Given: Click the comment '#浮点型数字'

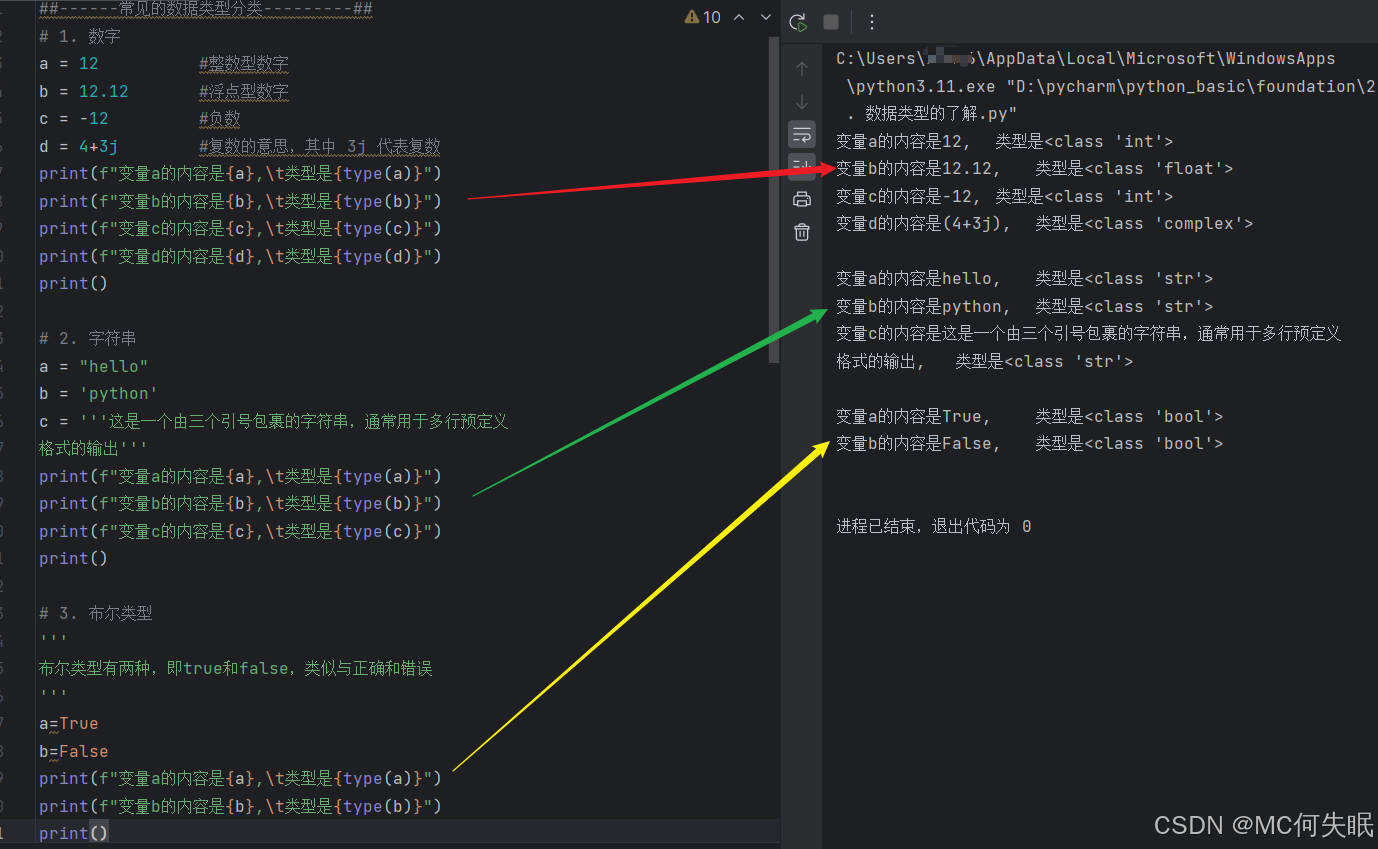Looking at the screenshot, I should pyautogui.click(x=244, y=92).
